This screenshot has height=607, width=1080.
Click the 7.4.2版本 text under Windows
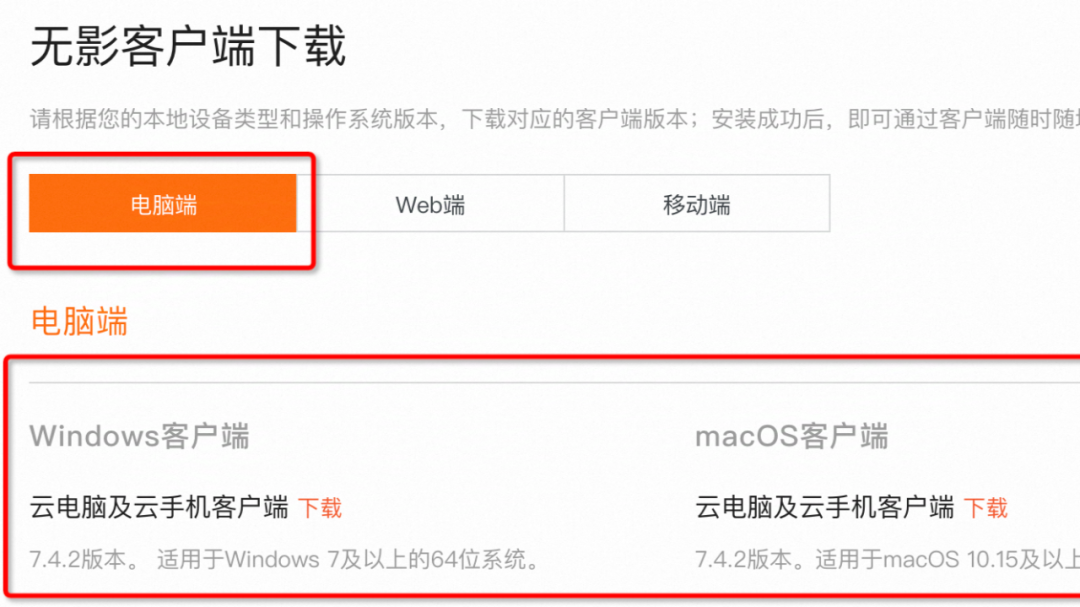[78, 559]
